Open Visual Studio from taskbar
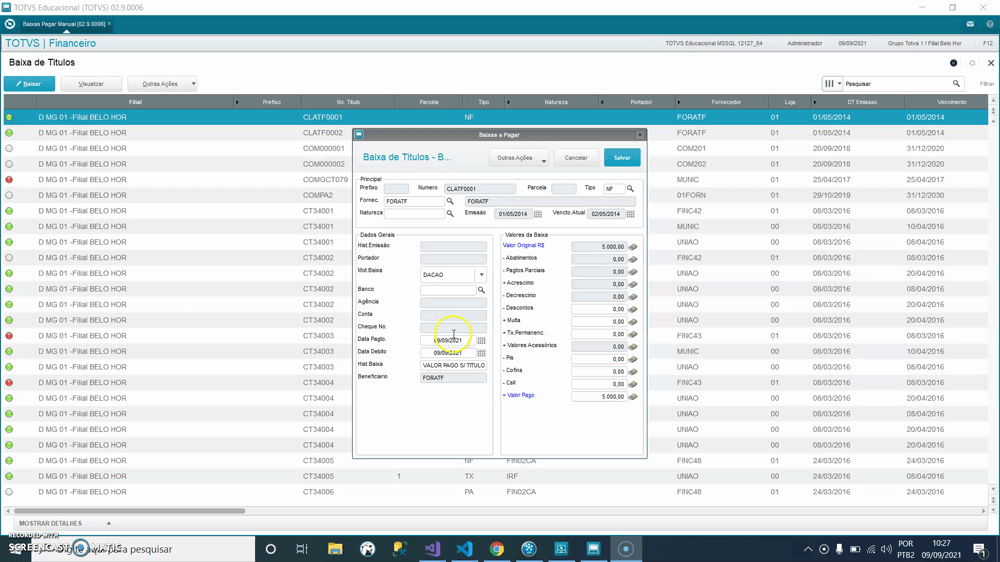The width and height of the screenshot is (1000, 562). pos(432,549)
